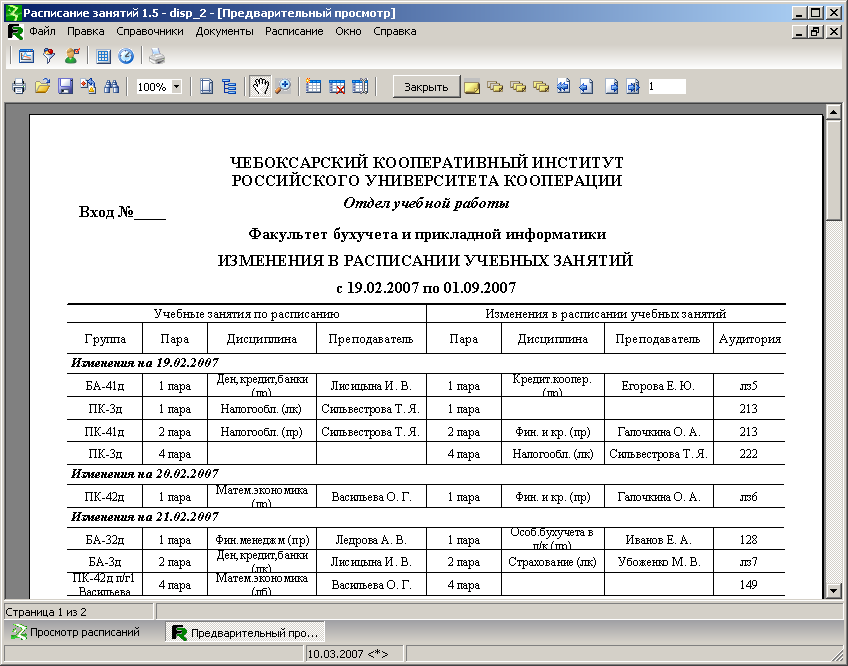Click the Вход № label
848x666 pixels.
point(122,212)
